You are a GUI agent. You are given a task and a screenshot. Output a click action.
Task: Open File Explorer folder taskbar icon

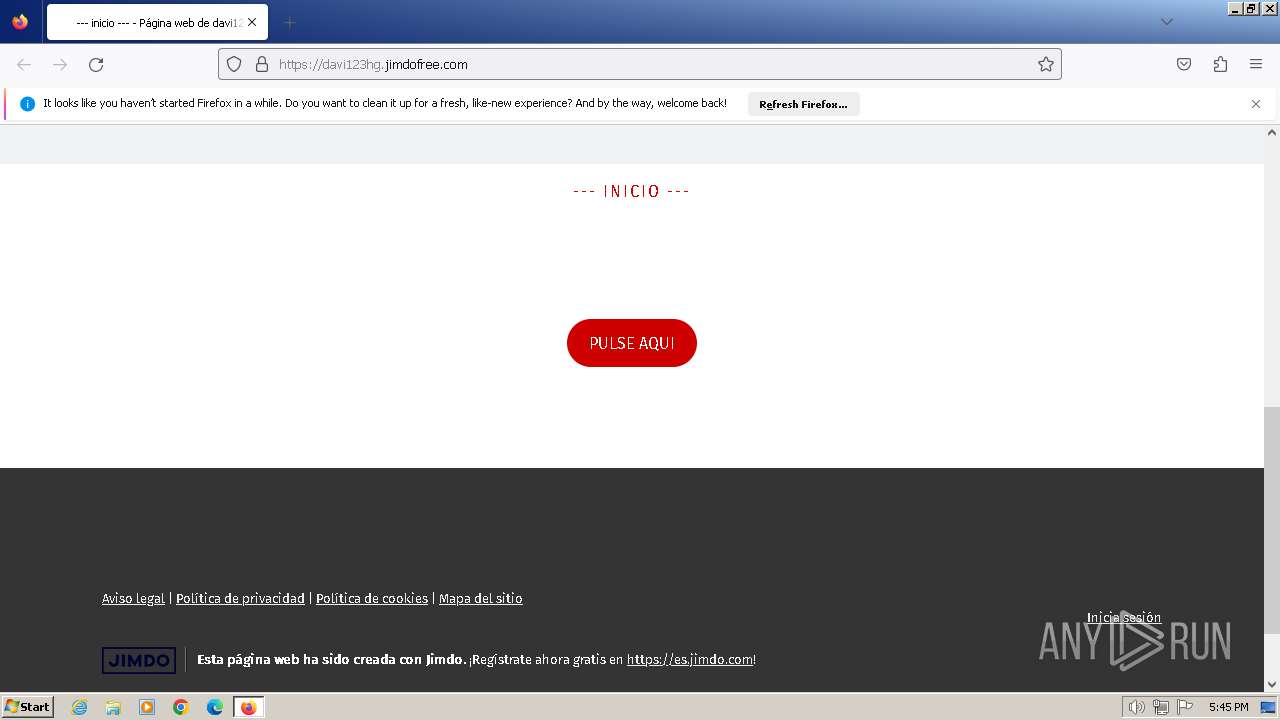[x=113, y=707]
